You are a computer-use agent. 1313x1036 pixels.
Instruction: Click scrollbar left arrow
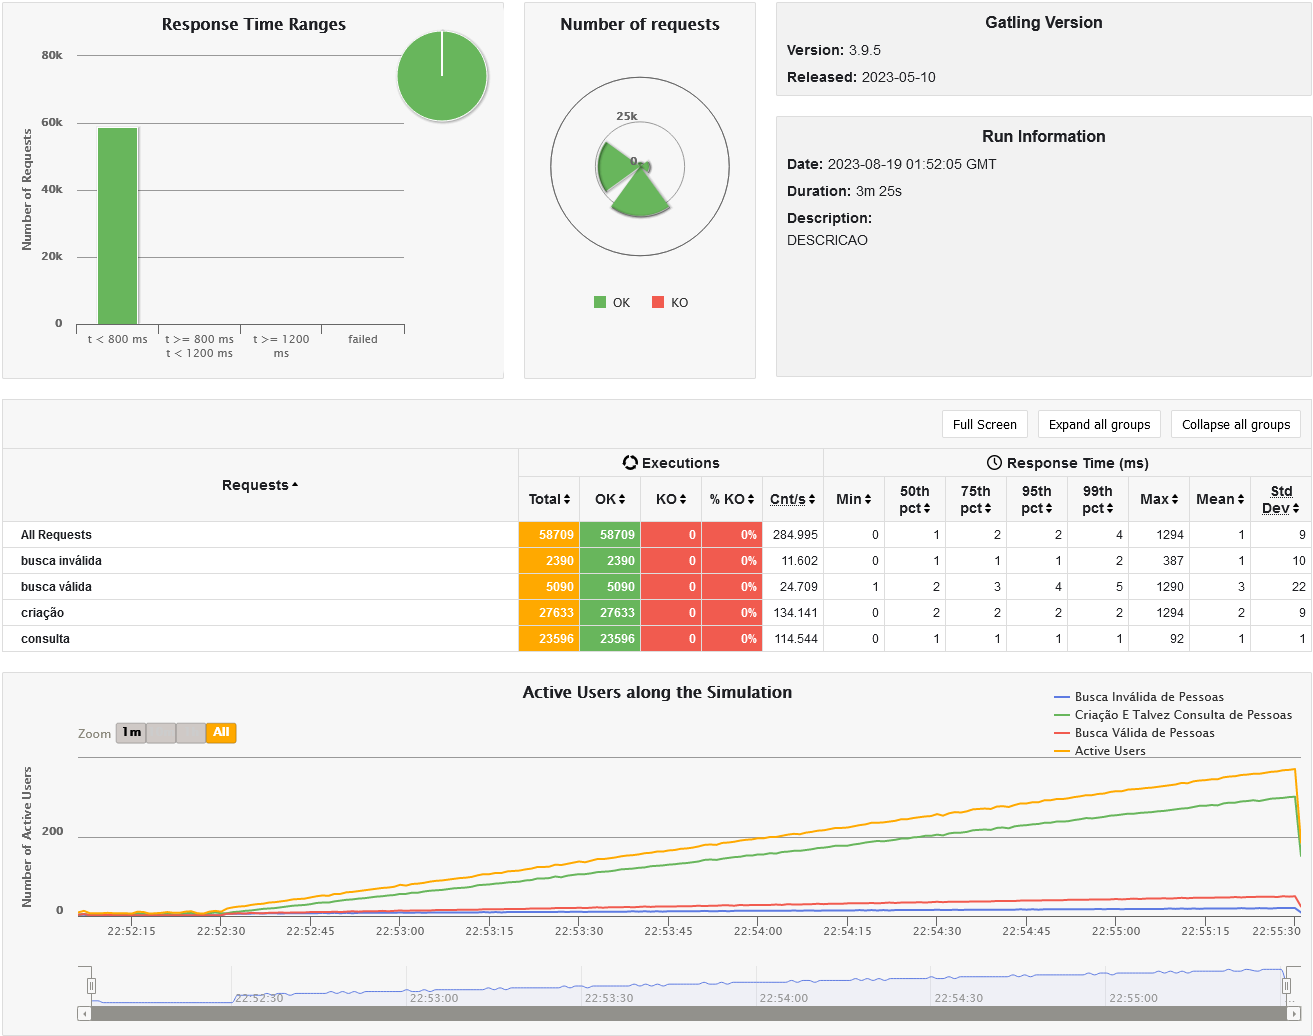(84, 1013)
